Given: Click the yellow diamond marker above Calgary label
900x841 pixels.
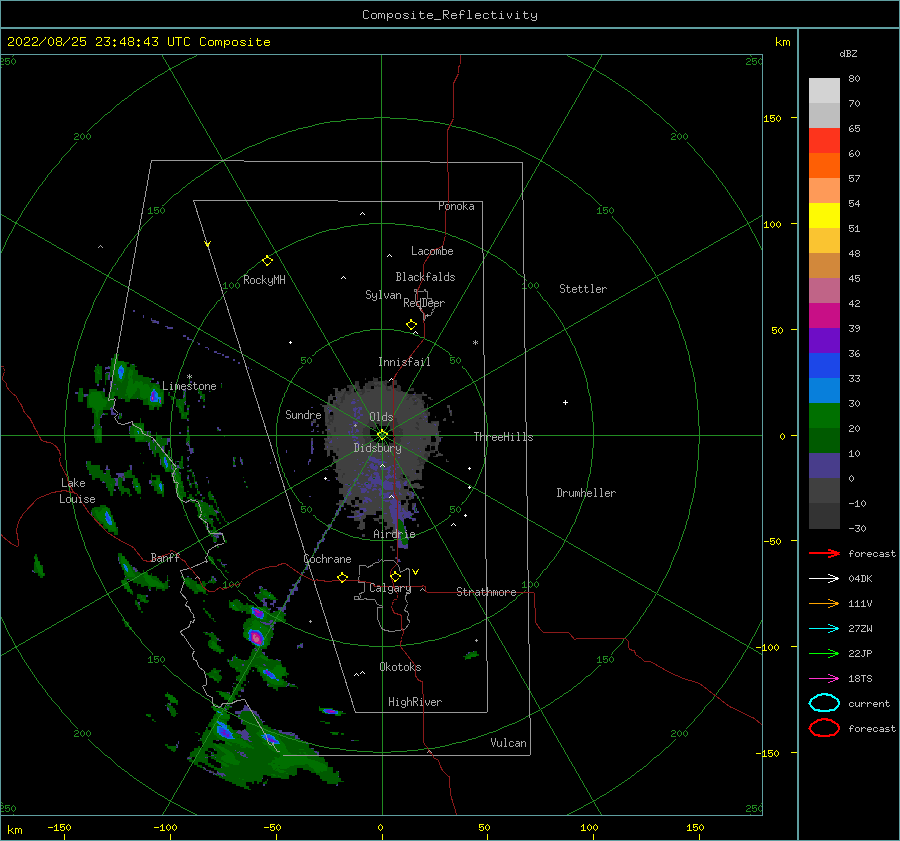Looking at the screenshot, I should 395,576.
